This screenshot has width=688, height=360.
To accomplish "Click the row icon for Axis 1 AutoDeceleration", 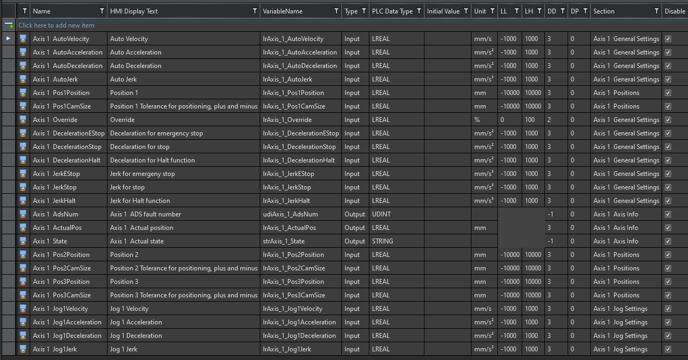I will point(23,66).
